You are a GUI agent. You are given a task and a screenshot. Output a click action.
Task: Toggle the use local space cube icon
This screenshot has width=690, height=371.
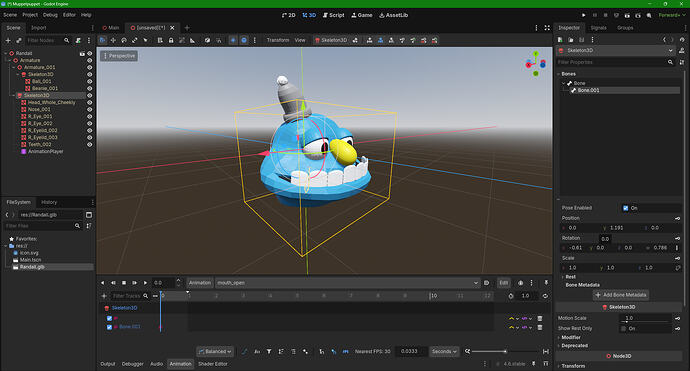point(207,40)
